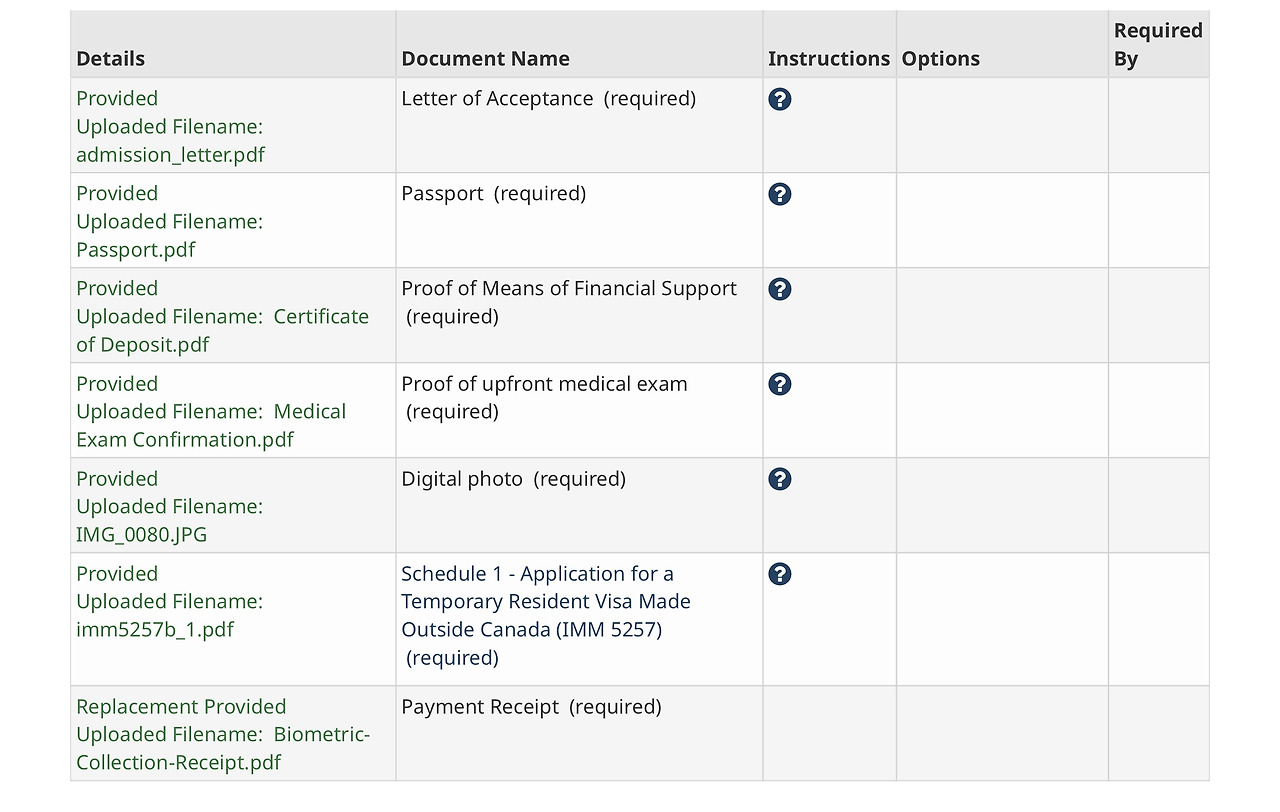Click the imm5257b_1.pdf filename

click(155, 630)
